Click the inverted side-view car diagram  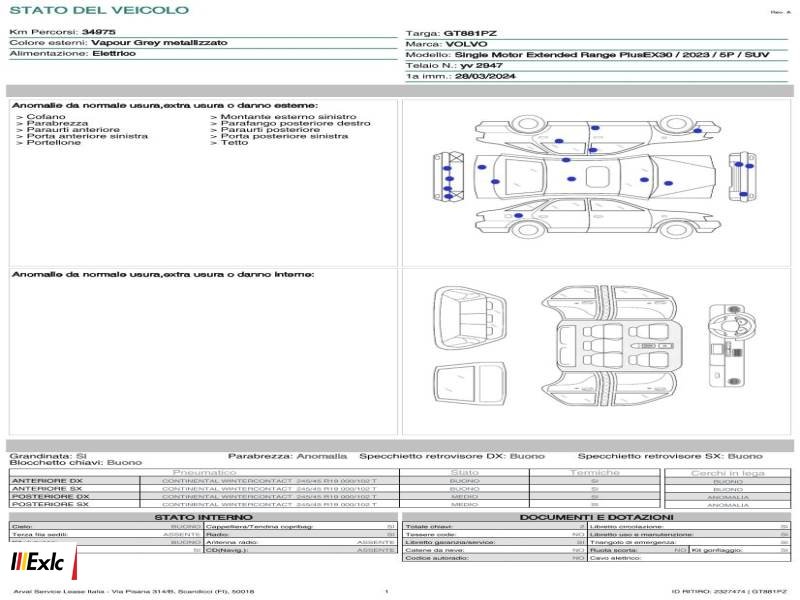pos(598,134)
